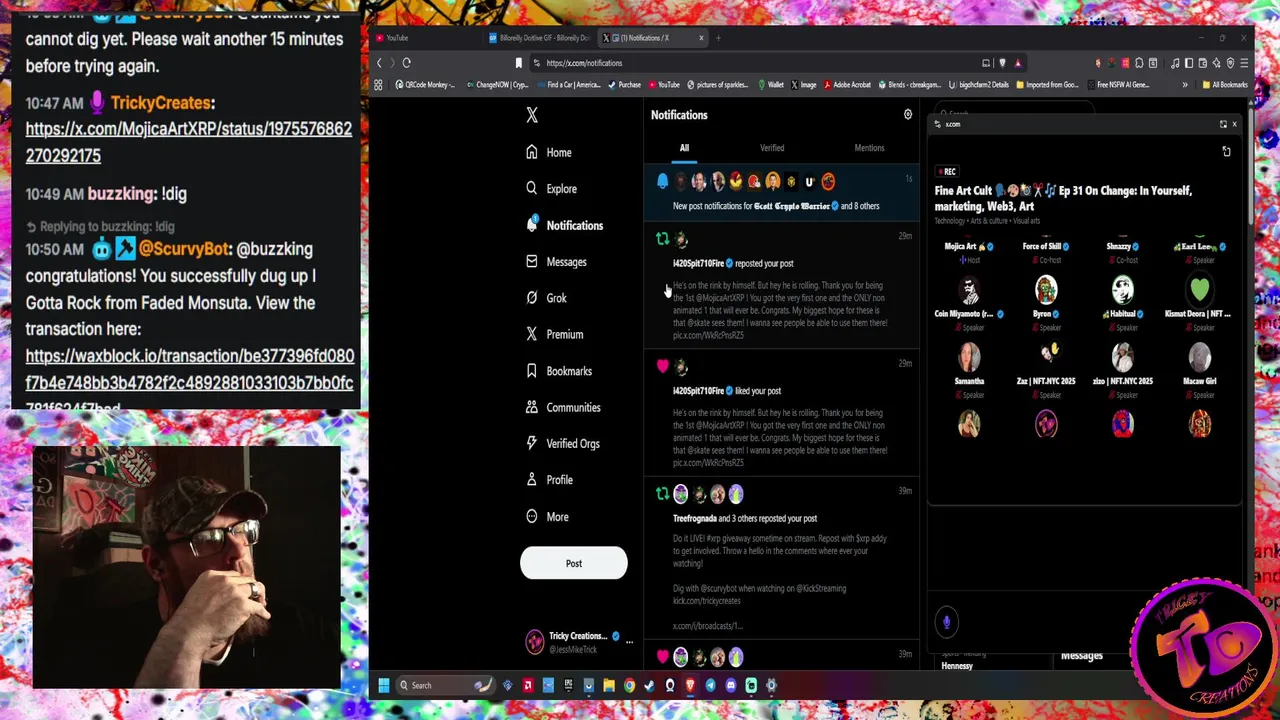
Task: Open Discord from the taskbar
Action: coord(731,685)
